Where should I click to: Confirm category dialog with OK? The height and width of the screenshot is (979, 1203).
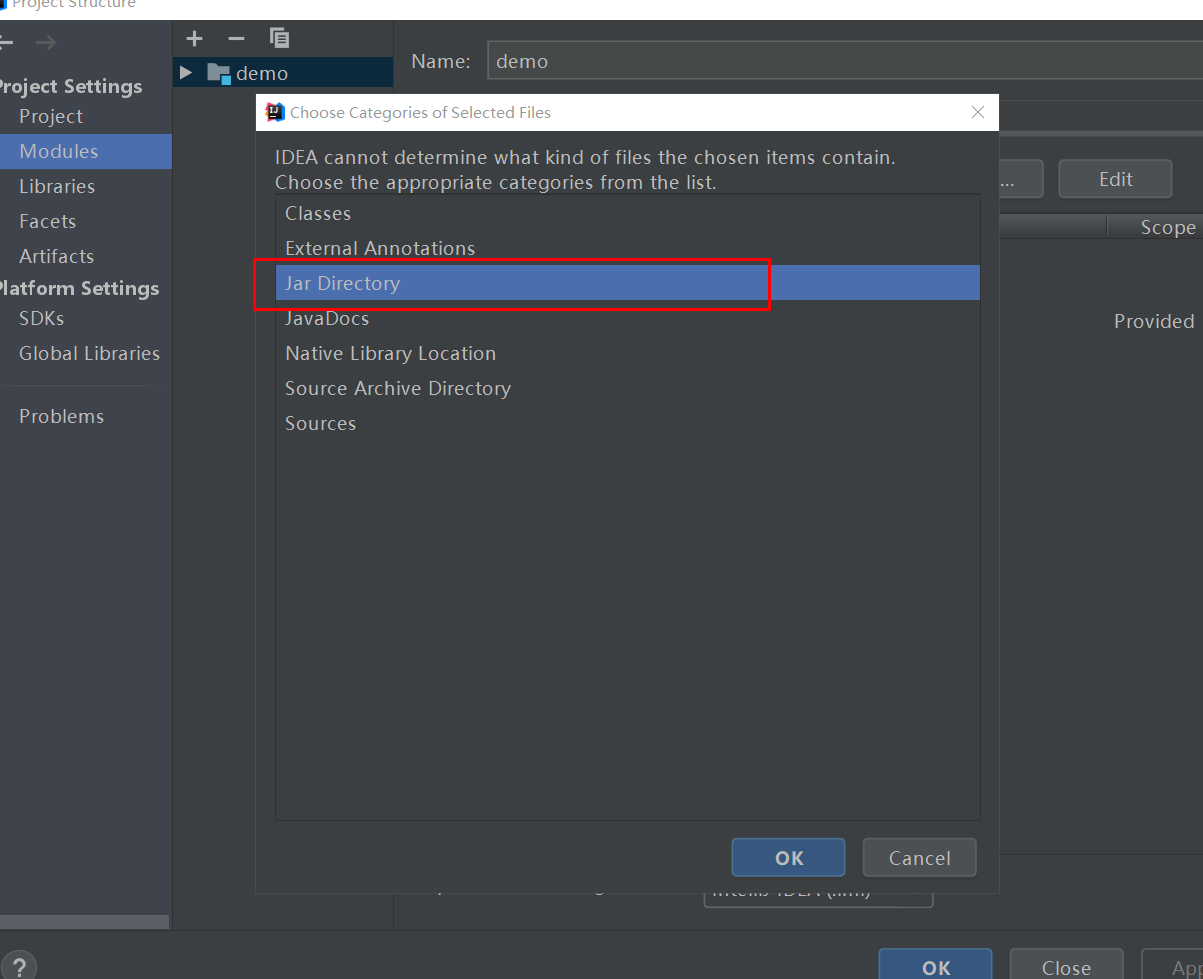pos(788,858)
